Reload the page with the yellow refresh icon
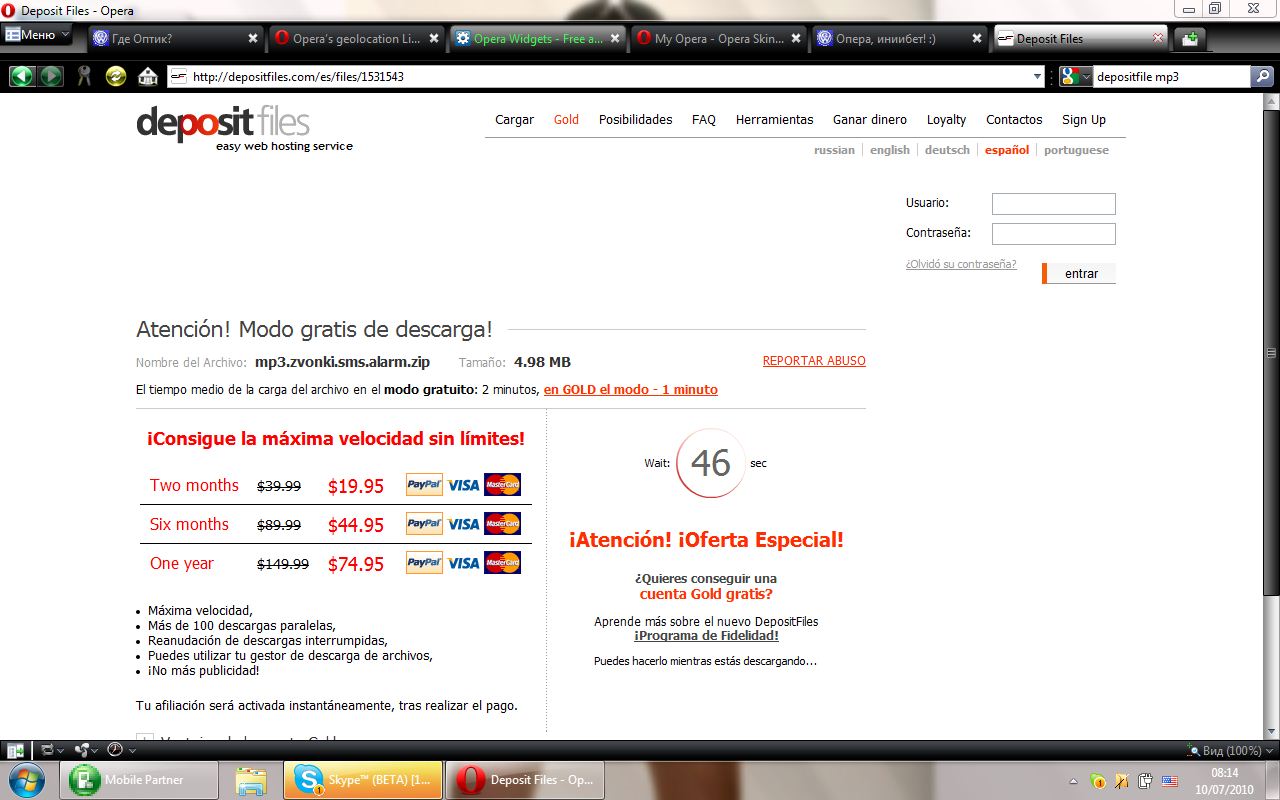 point(116,76)
